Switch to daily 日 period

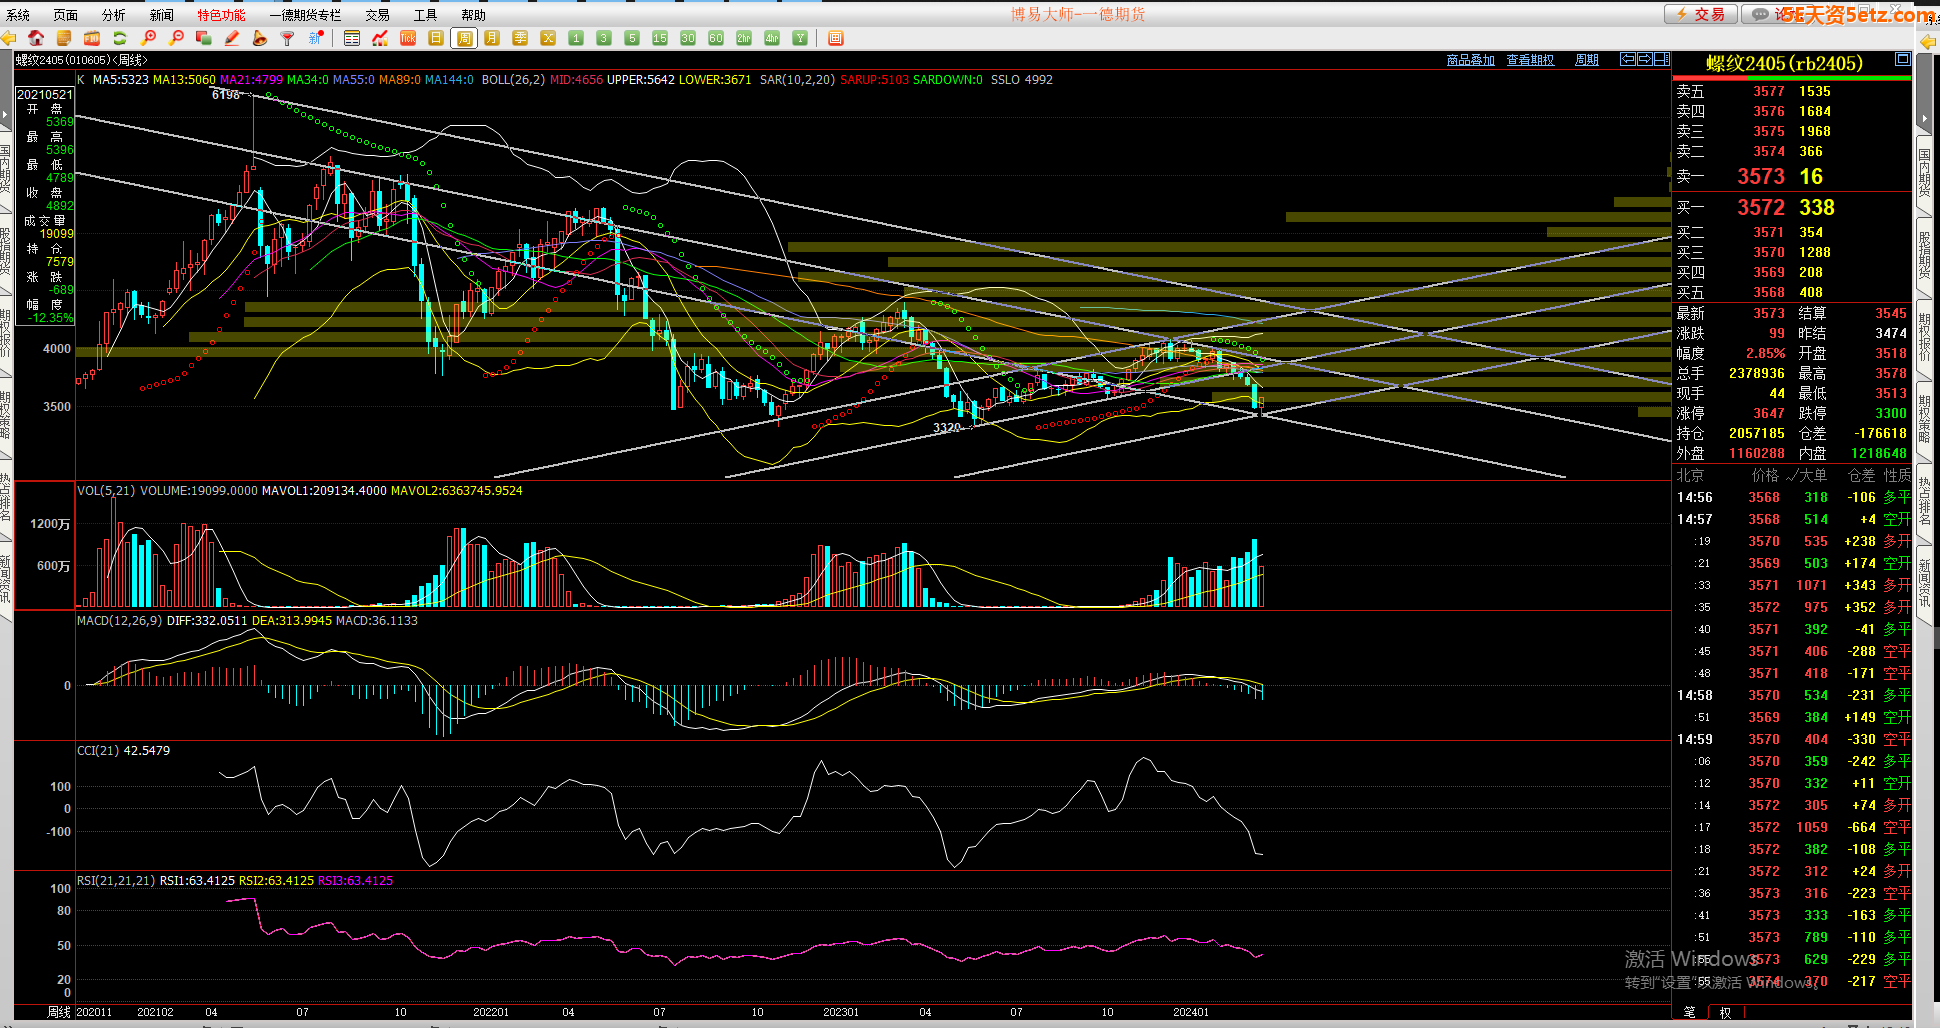[x=436, y=38]
